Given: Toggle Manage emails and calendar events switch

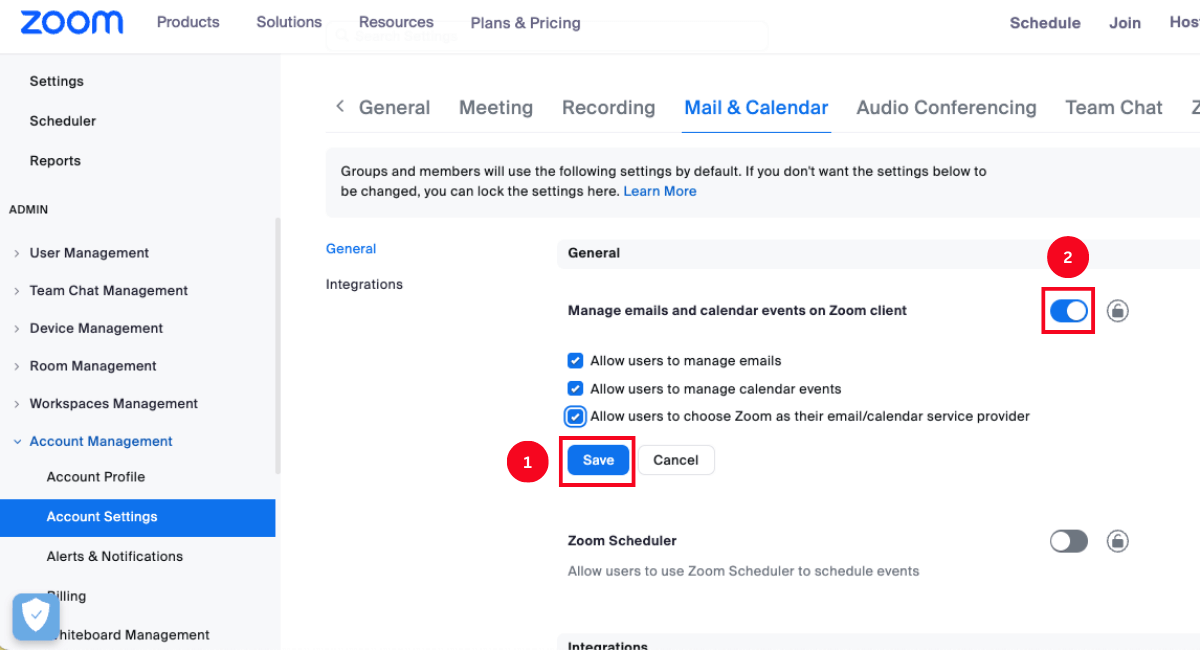Looking at the screenshot, I should pyautogui.click(x=1068, y=311).
